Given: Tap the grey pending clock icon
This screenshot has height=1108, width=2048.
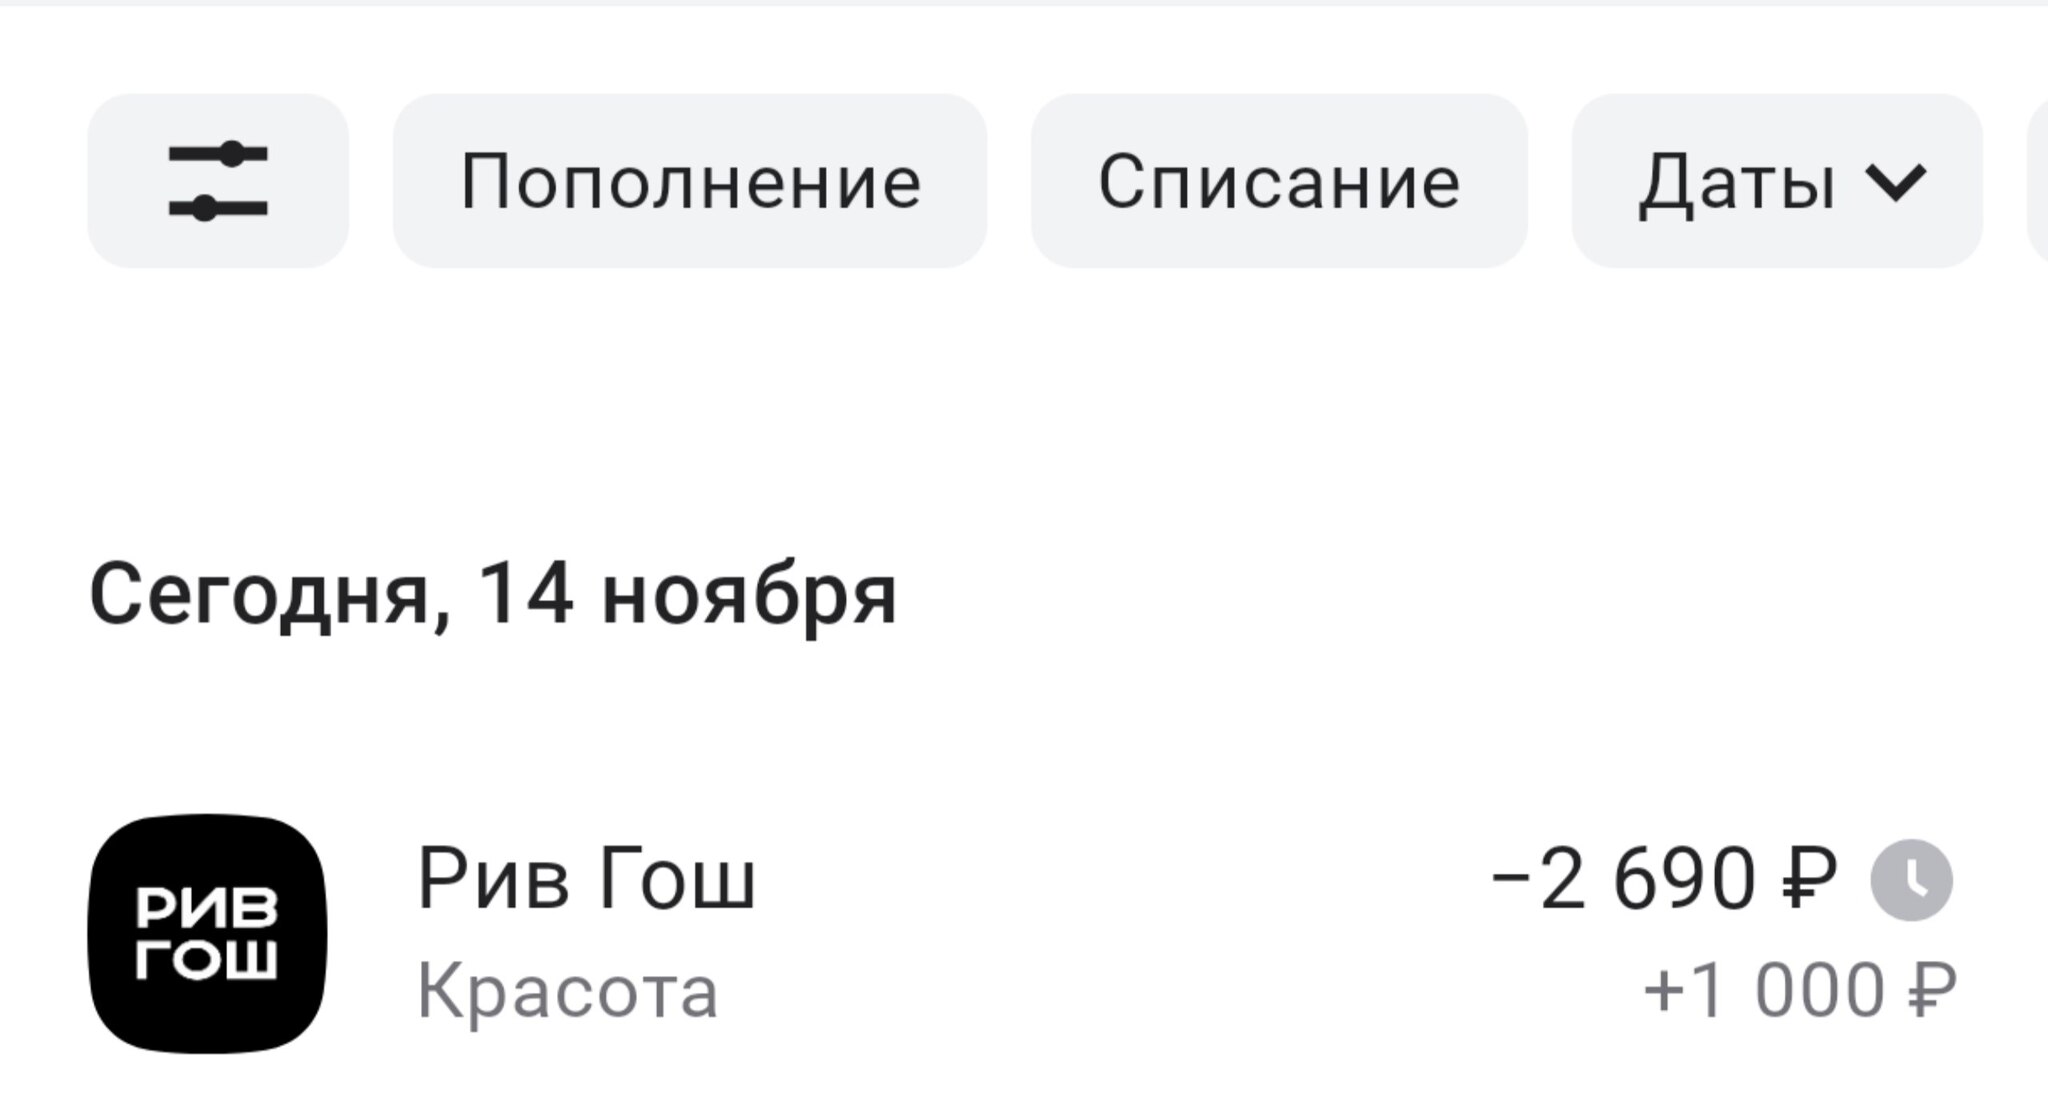Looking at the screenshot, I should click(x=1911, y=880).
